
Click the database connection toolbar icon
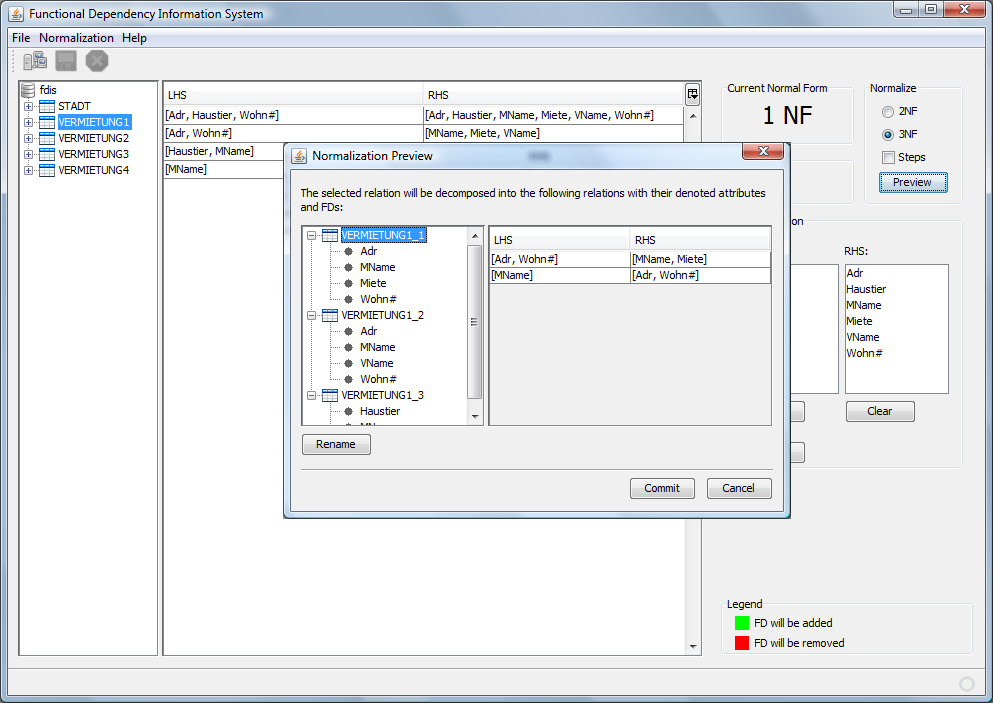[x=35, y=61]
